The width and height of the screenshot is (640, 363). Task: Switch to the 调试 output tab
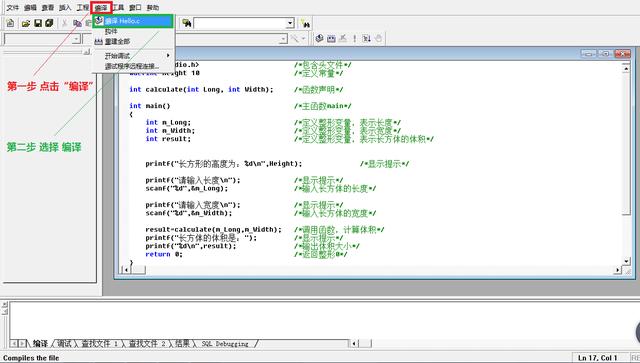64,344
